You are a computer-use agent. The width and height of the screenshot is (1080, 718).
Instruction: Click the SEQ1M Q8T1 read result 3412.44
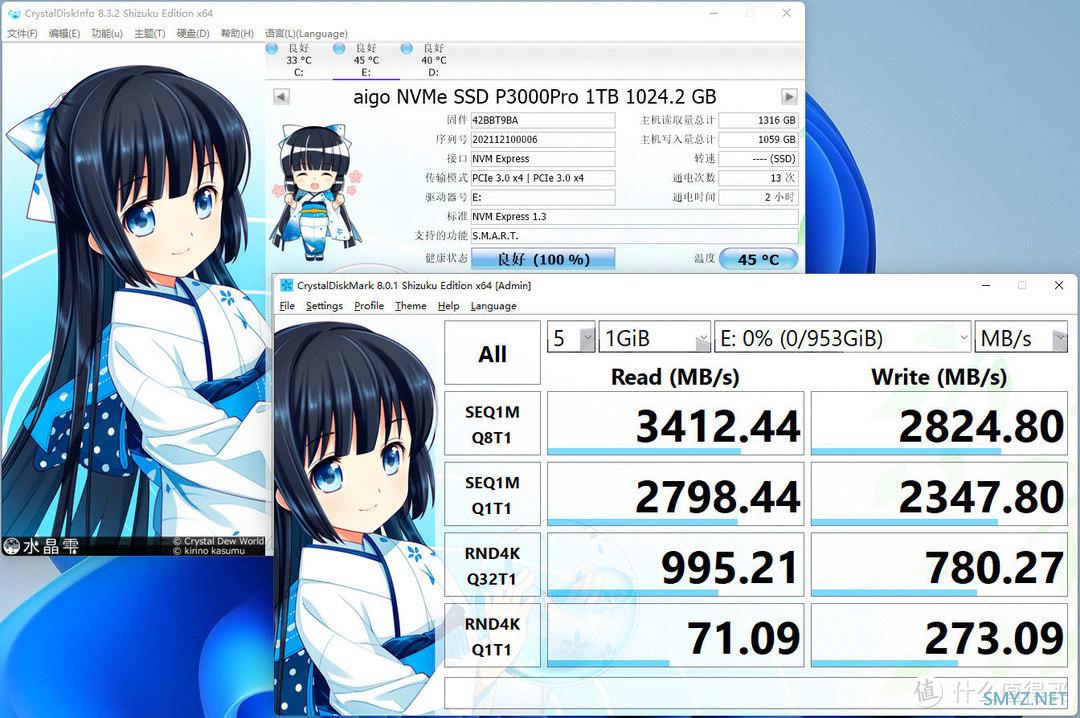click(676, 424)
